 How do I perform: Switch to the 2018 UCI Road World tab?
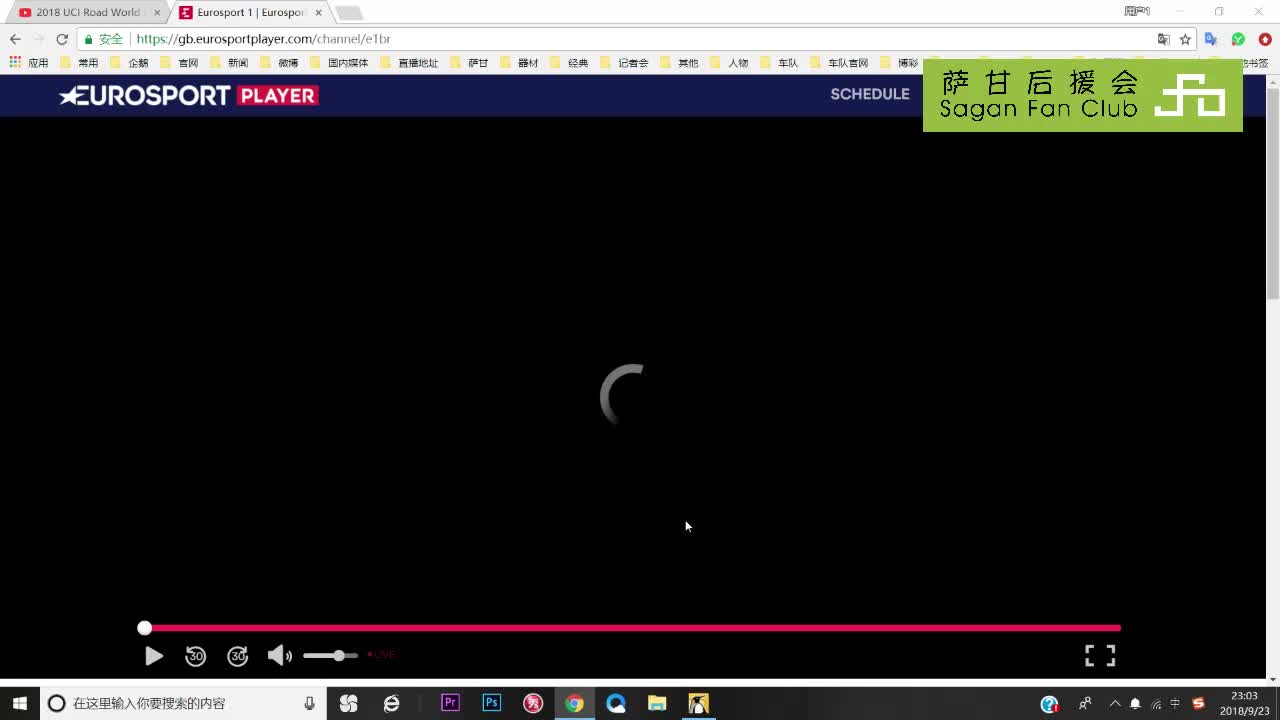pos(88,13)
